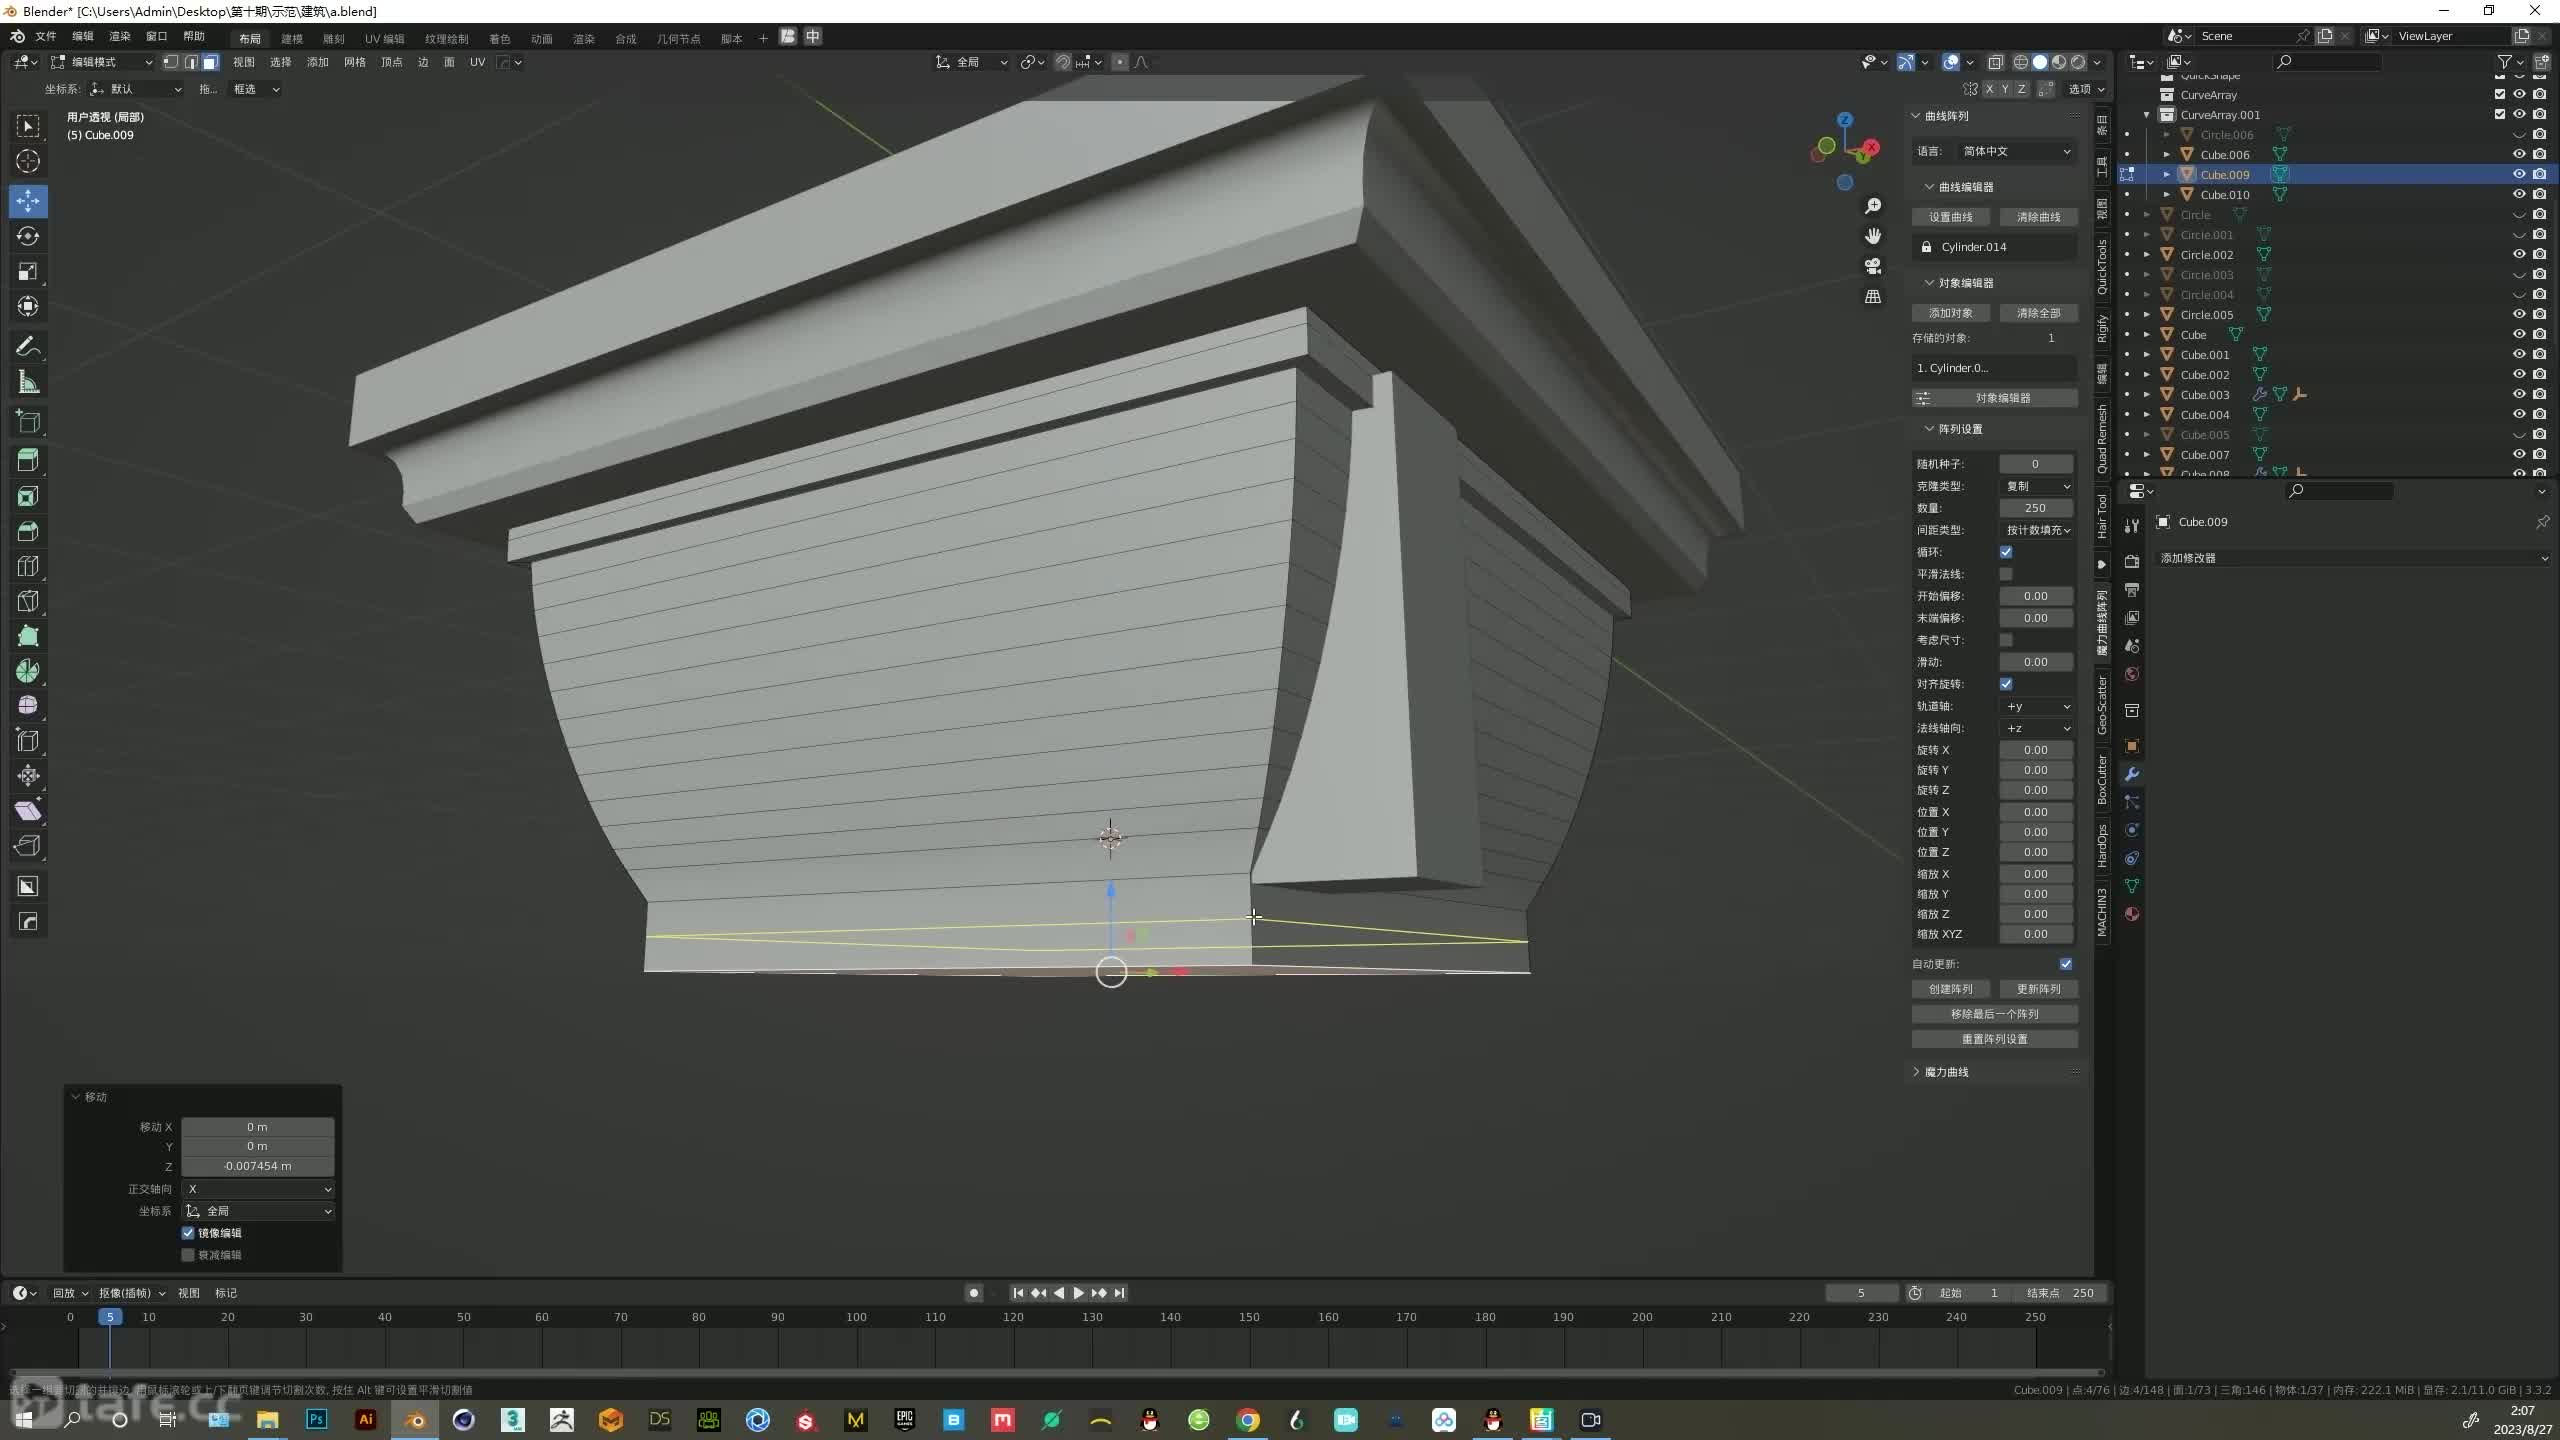Open the Render properties tab icon

click(x=2132, y=562)
